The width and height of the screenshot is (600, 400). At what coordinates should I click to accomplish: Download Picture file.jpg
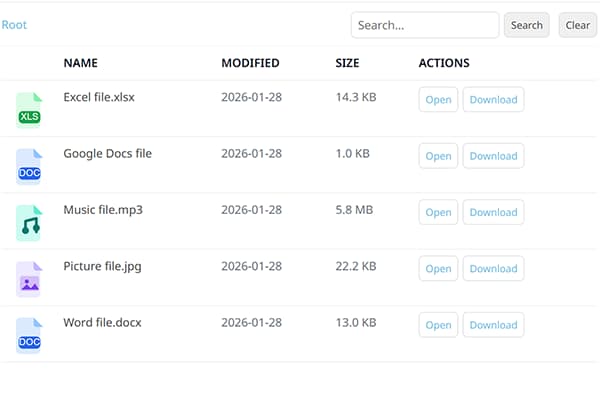pos(493,268)
